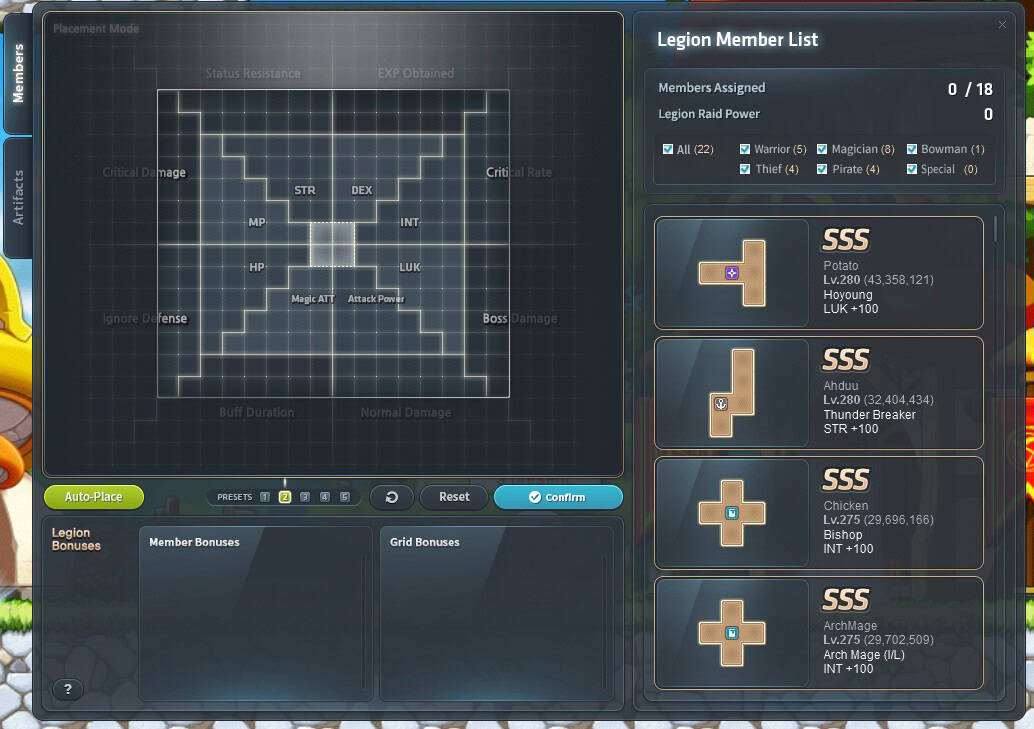Select Potato's Hoyoung block piece
The height and width of the screenshot is (729, 1034).
tap(732, 273)
